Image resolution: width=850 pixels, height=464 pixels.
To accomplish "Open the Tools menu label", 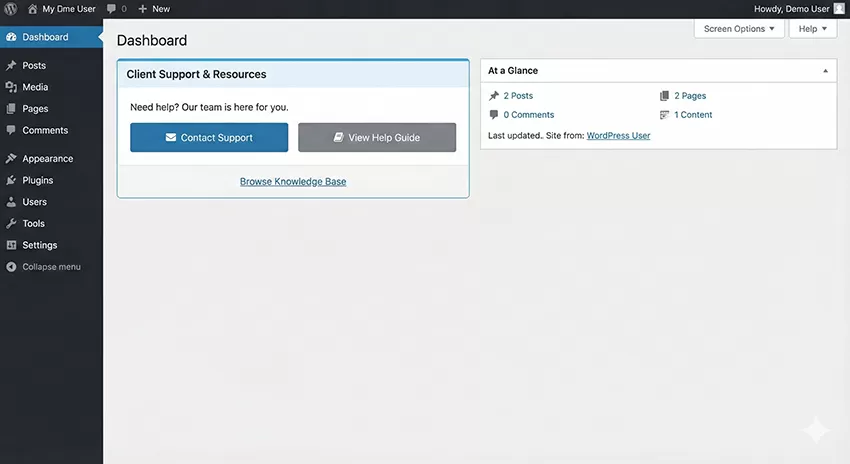I will click(x=33, y=223).
